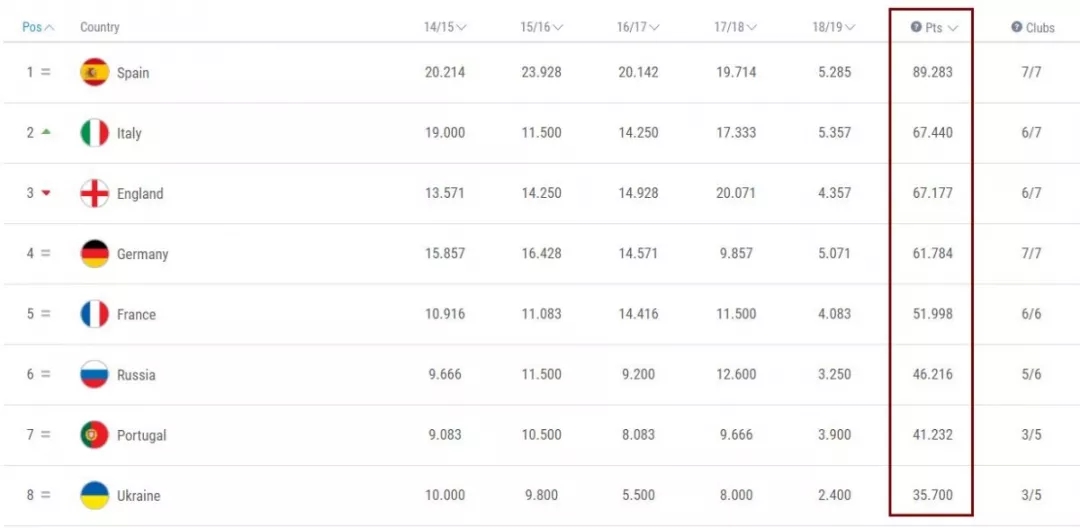The image size is (1080, 528).
Task: Sort by the 16/17 season column
Action: pyautogui.click(x=638, y=28)
